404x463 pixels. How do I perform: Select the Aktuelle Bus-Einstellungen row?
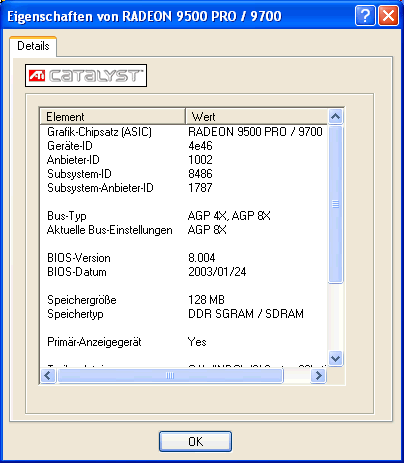click(184, 230)
